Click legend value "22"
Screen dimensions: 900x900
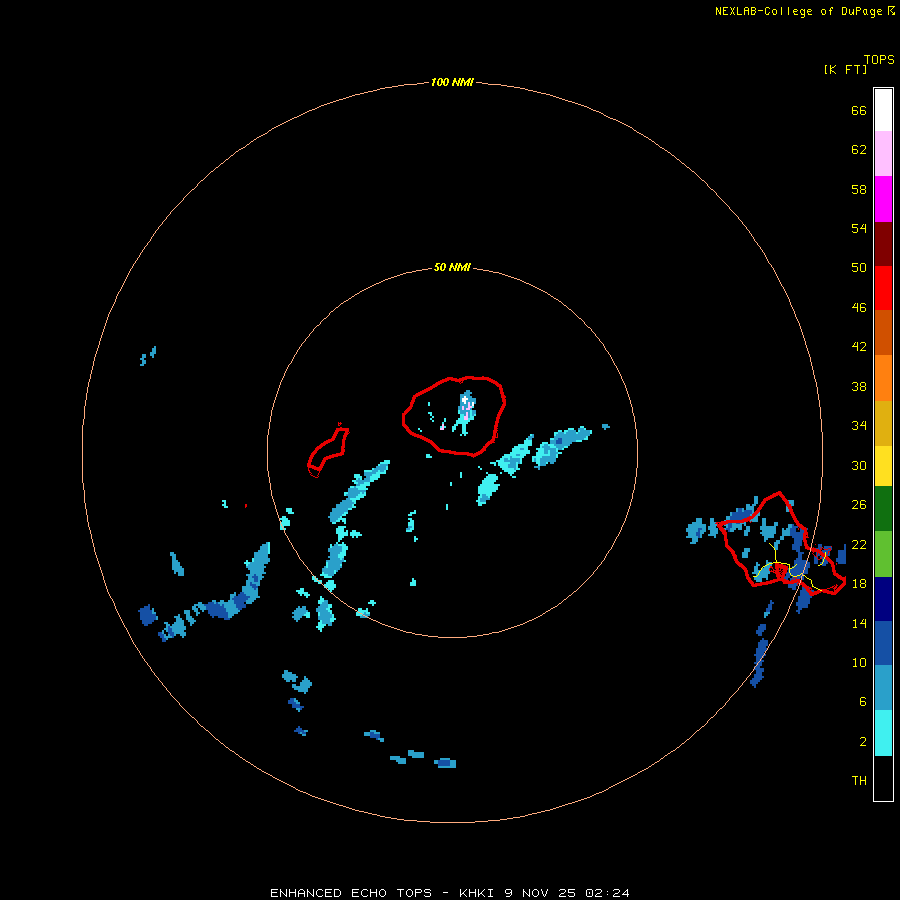(859, 544)
